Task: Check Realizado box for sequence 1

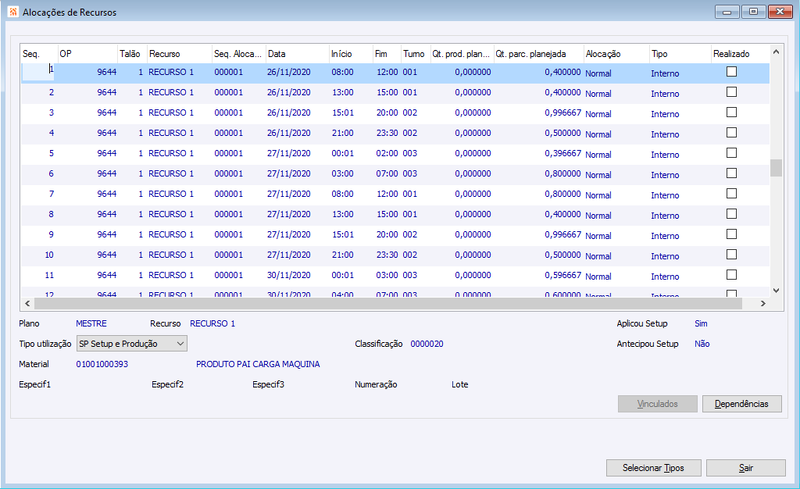Action: coord(732,71)
